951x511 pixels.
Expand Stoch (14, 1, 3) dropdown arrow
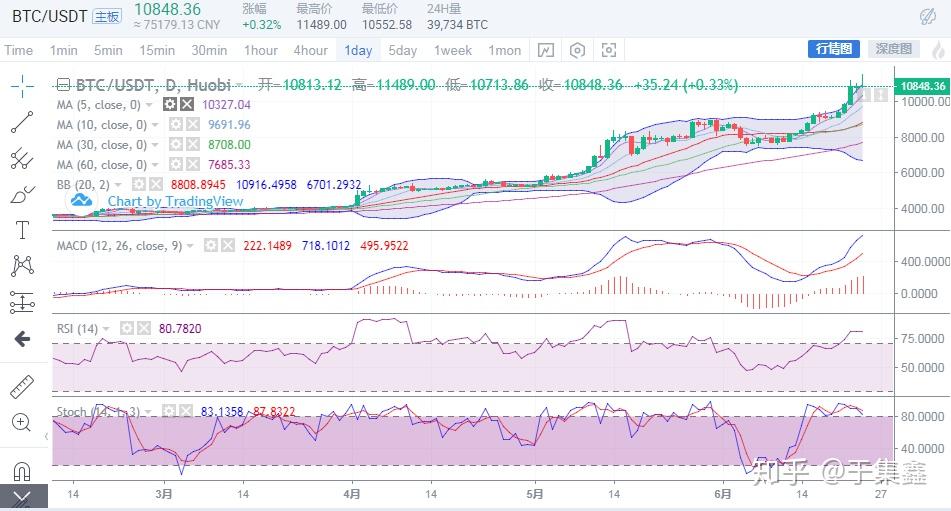coord(149,412)
